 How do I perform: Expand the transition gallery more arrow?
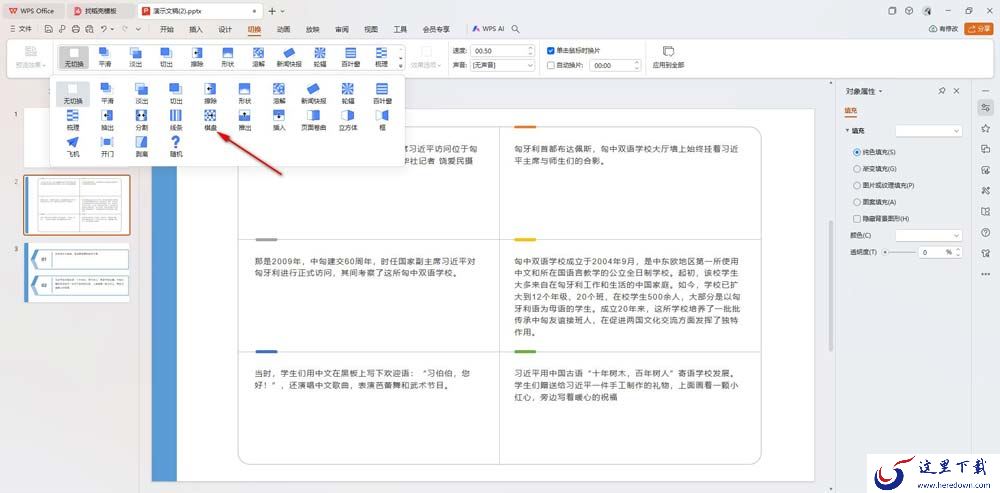(x=401, y=65)
